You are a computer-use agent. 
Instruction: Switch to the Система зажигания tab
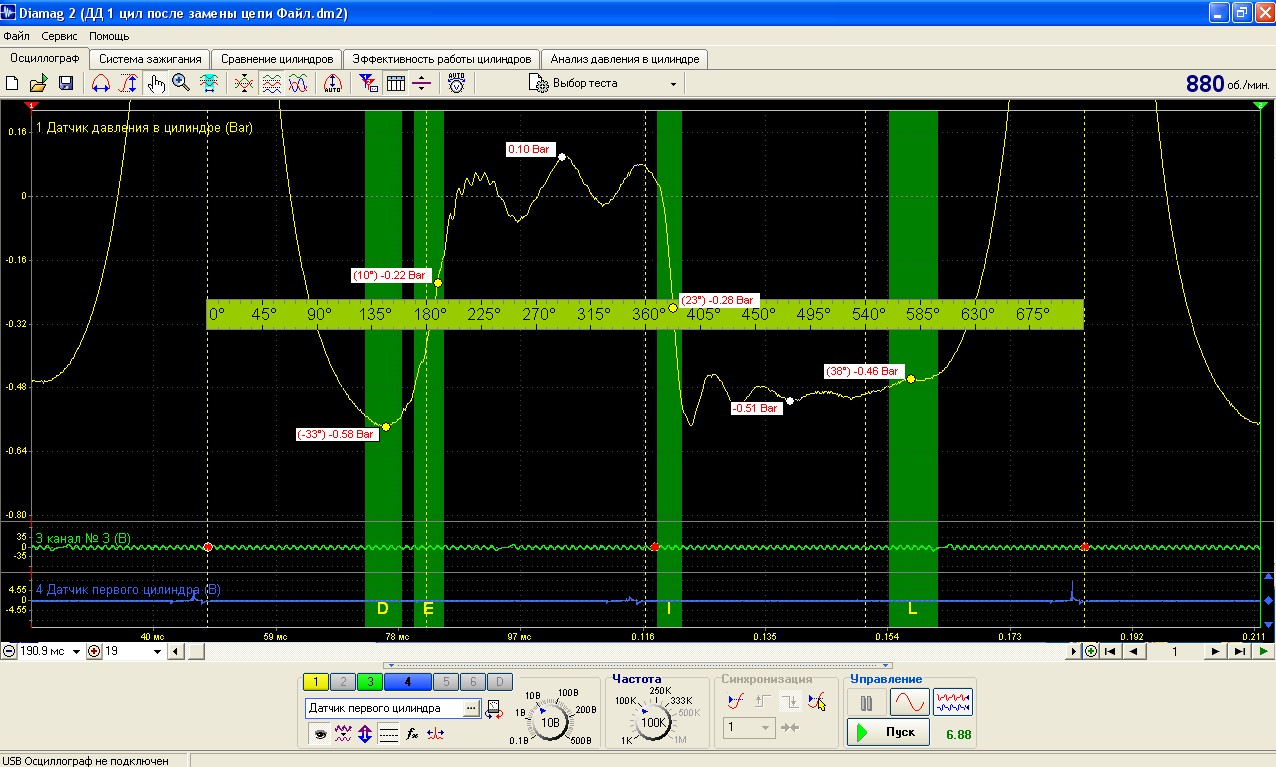click(x=151, y=59)
